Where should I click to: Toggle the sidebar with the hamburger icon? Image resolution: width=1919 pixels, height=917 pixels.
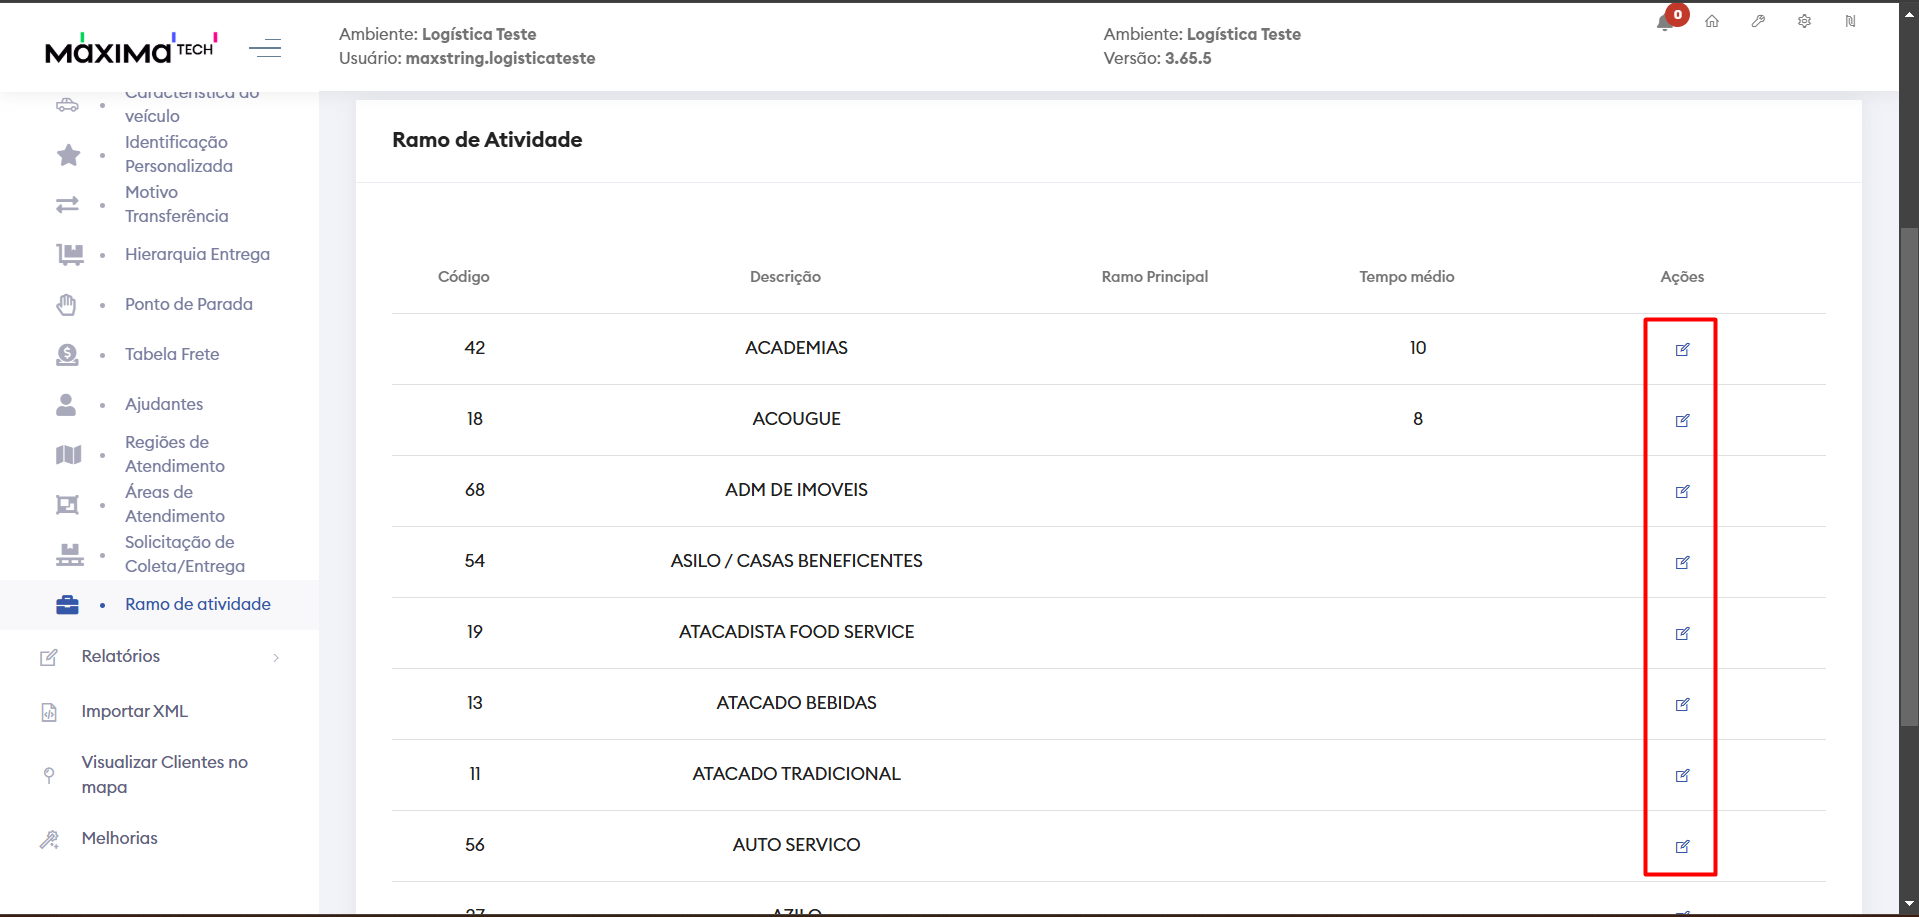click(x=265, y=47)
